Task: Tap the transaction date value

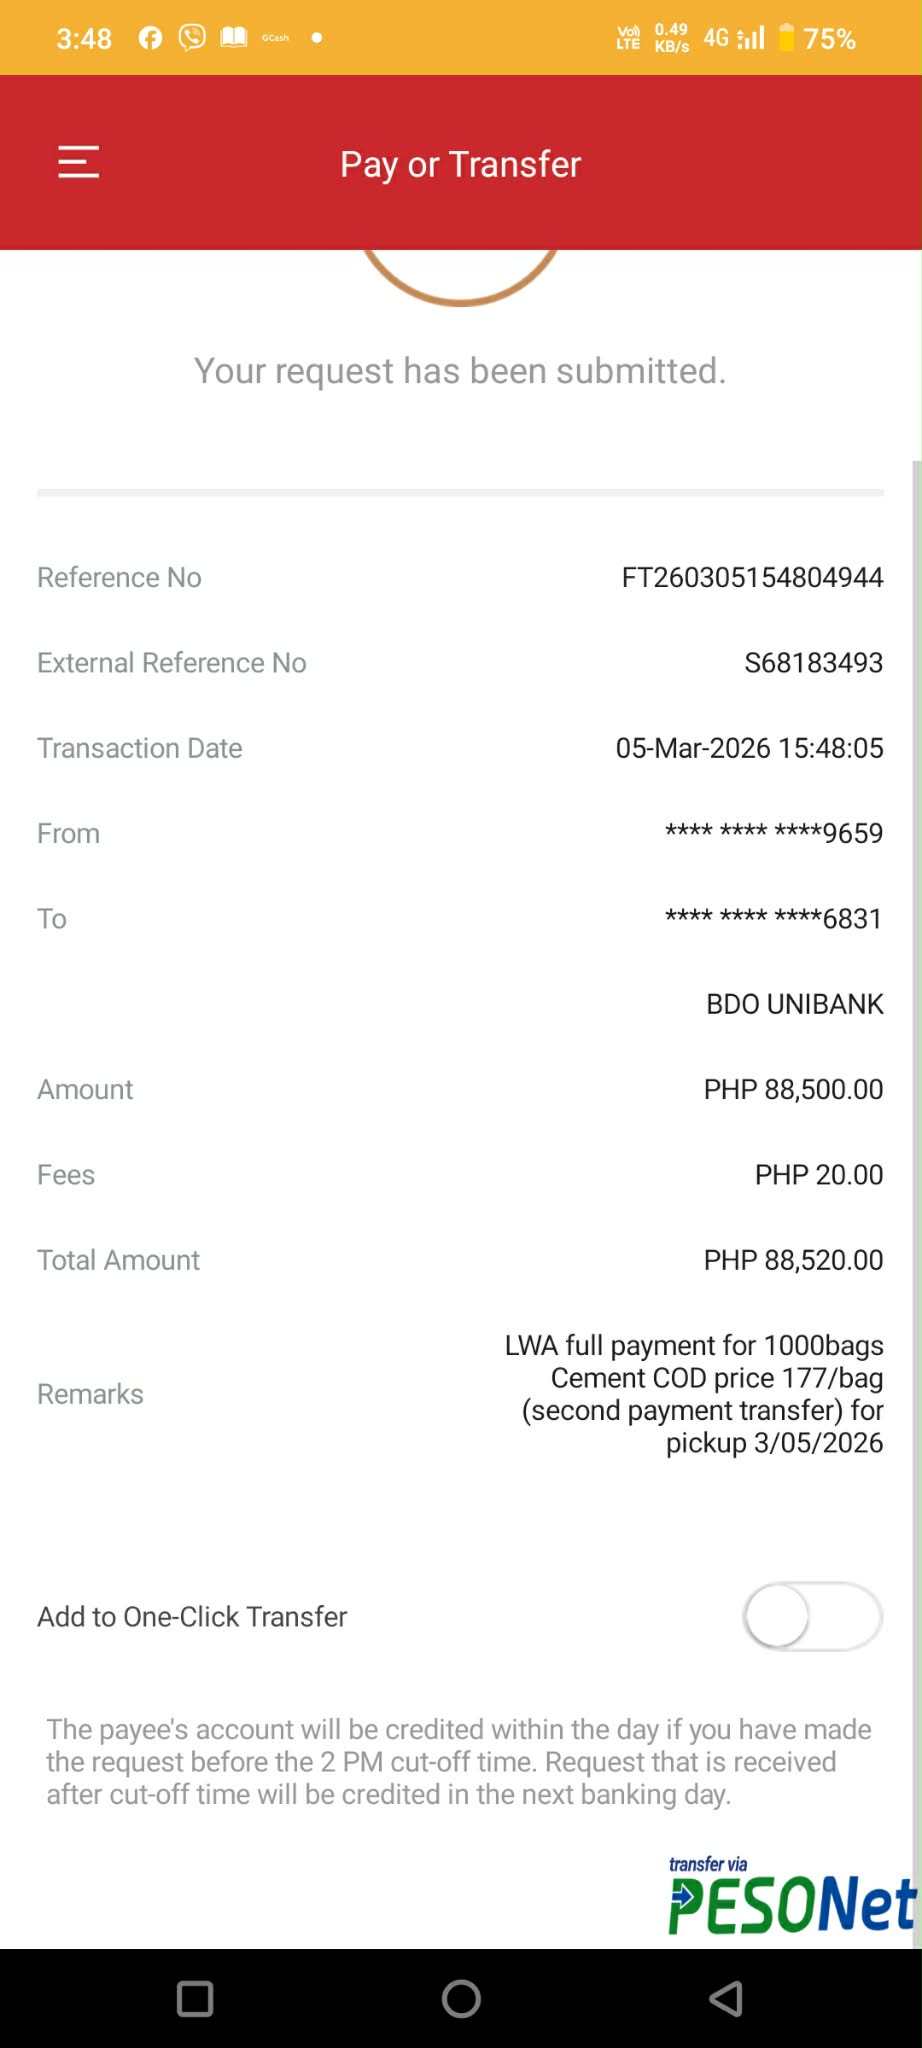Action: (x=749, y=748)
